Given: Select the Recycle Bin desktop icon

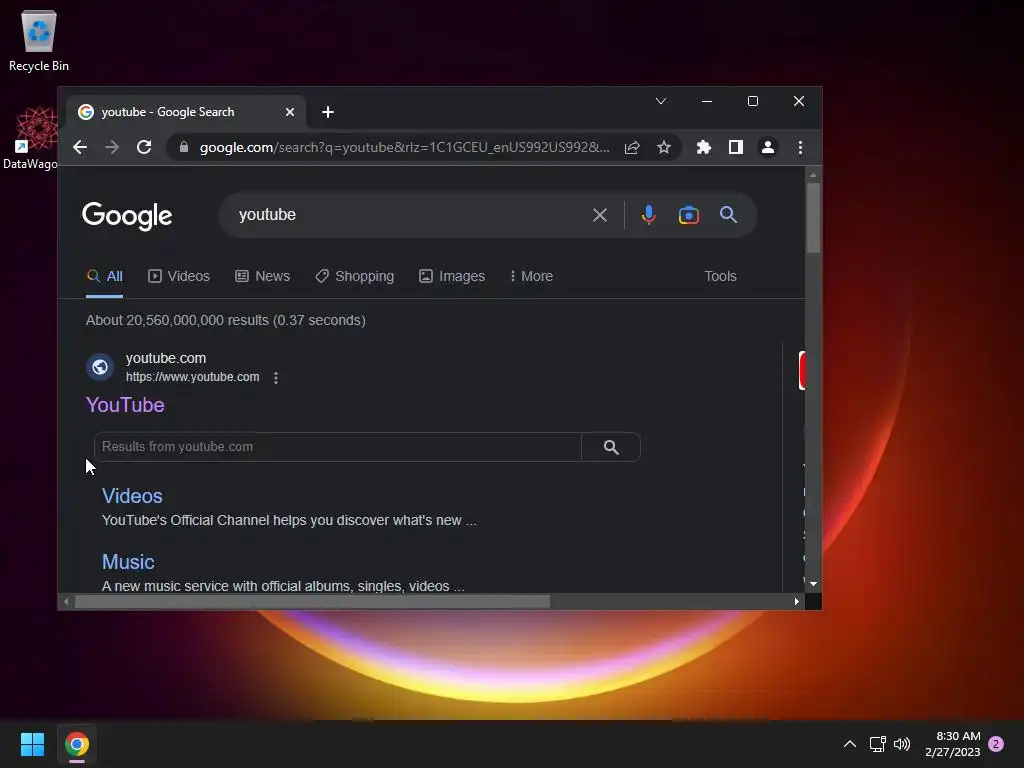Looking at the screenshot, I should 39,40.
